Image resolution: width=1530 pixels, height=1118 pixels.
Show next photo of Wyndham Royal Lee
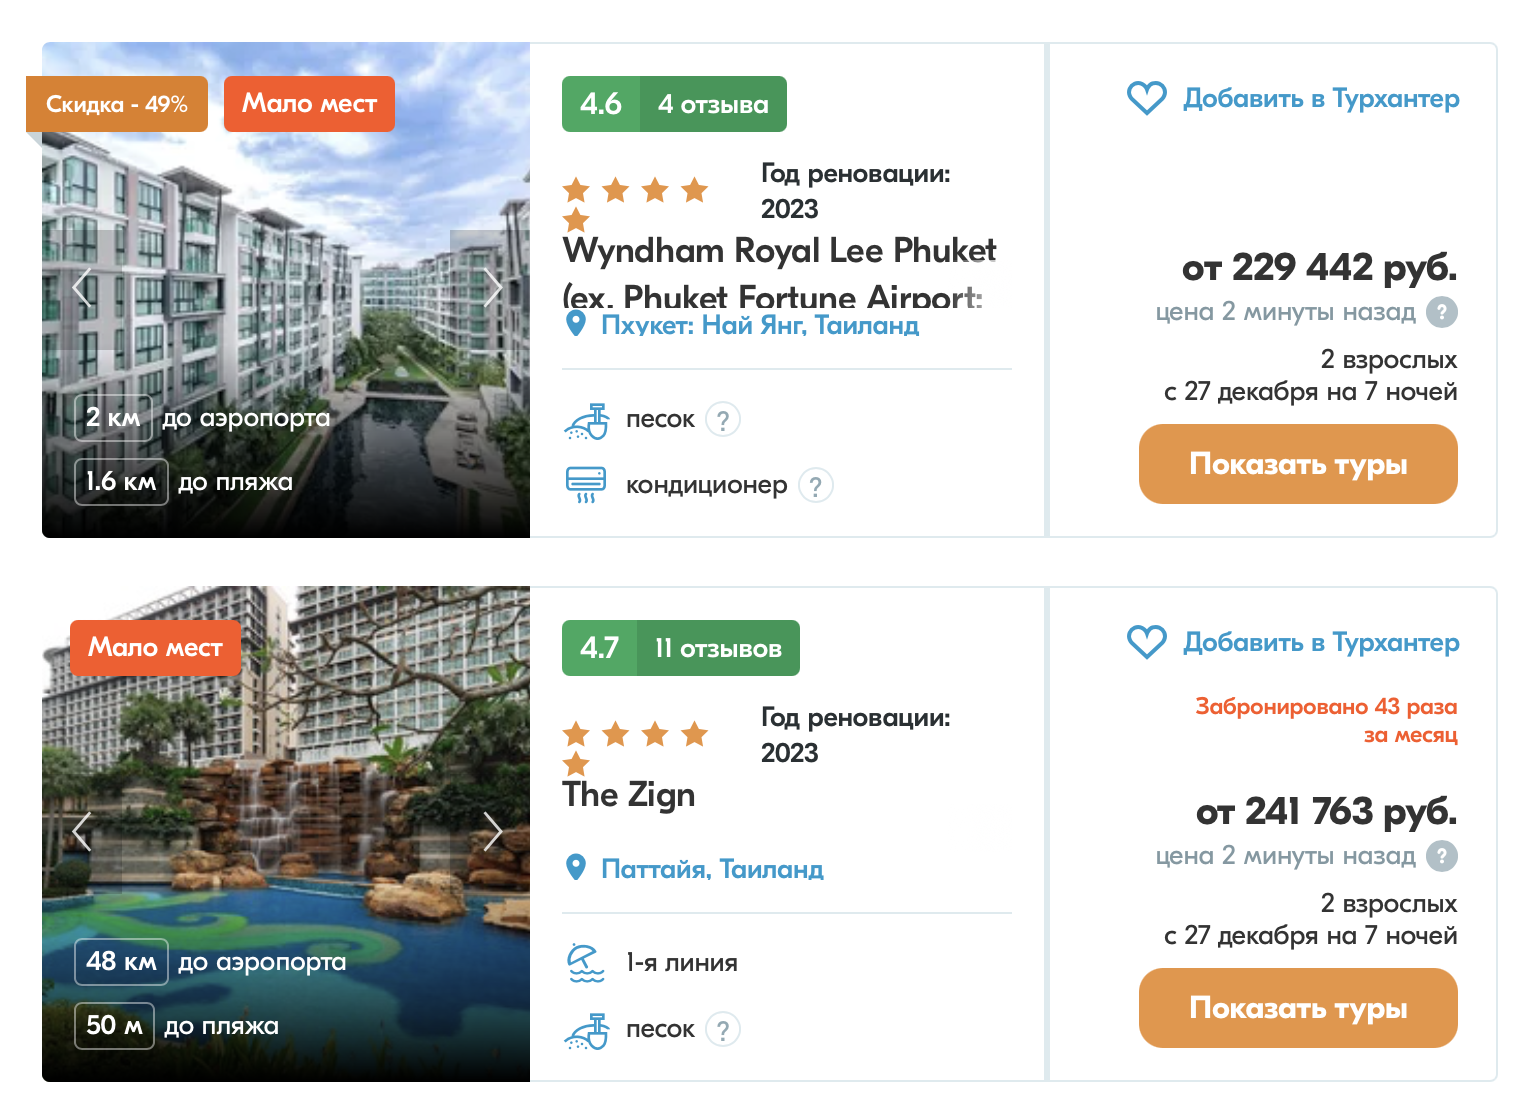pos(492,288)
